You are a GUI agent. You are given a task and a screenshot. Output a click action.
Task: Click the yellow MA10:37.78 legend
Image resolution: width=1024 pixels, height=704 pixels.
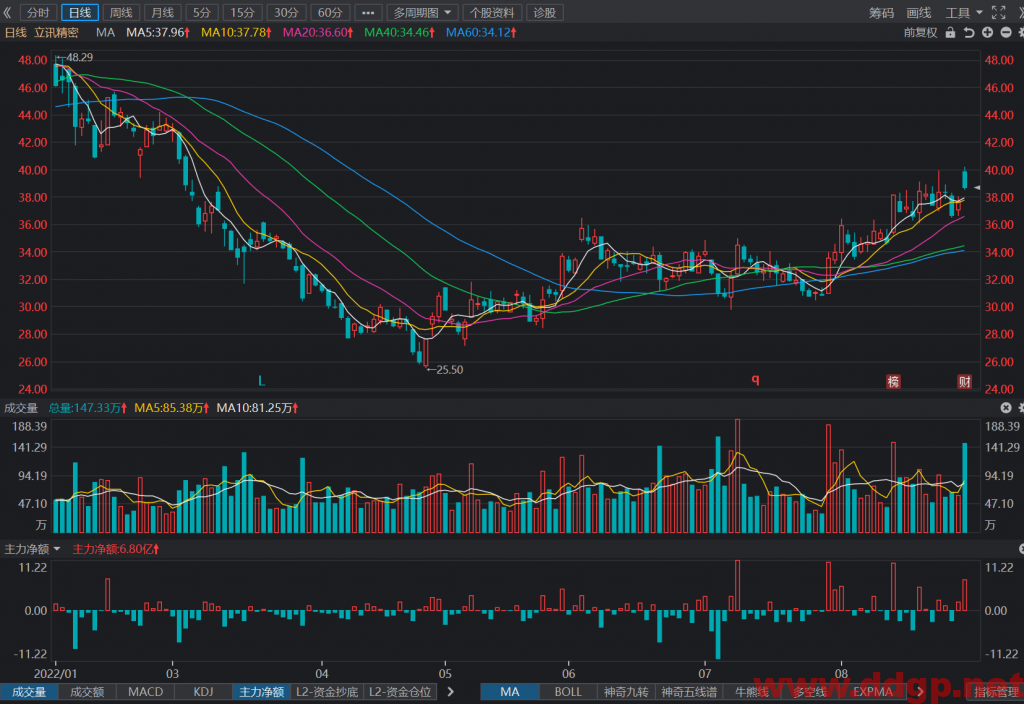pyautogui.click(x=236, y=33)
